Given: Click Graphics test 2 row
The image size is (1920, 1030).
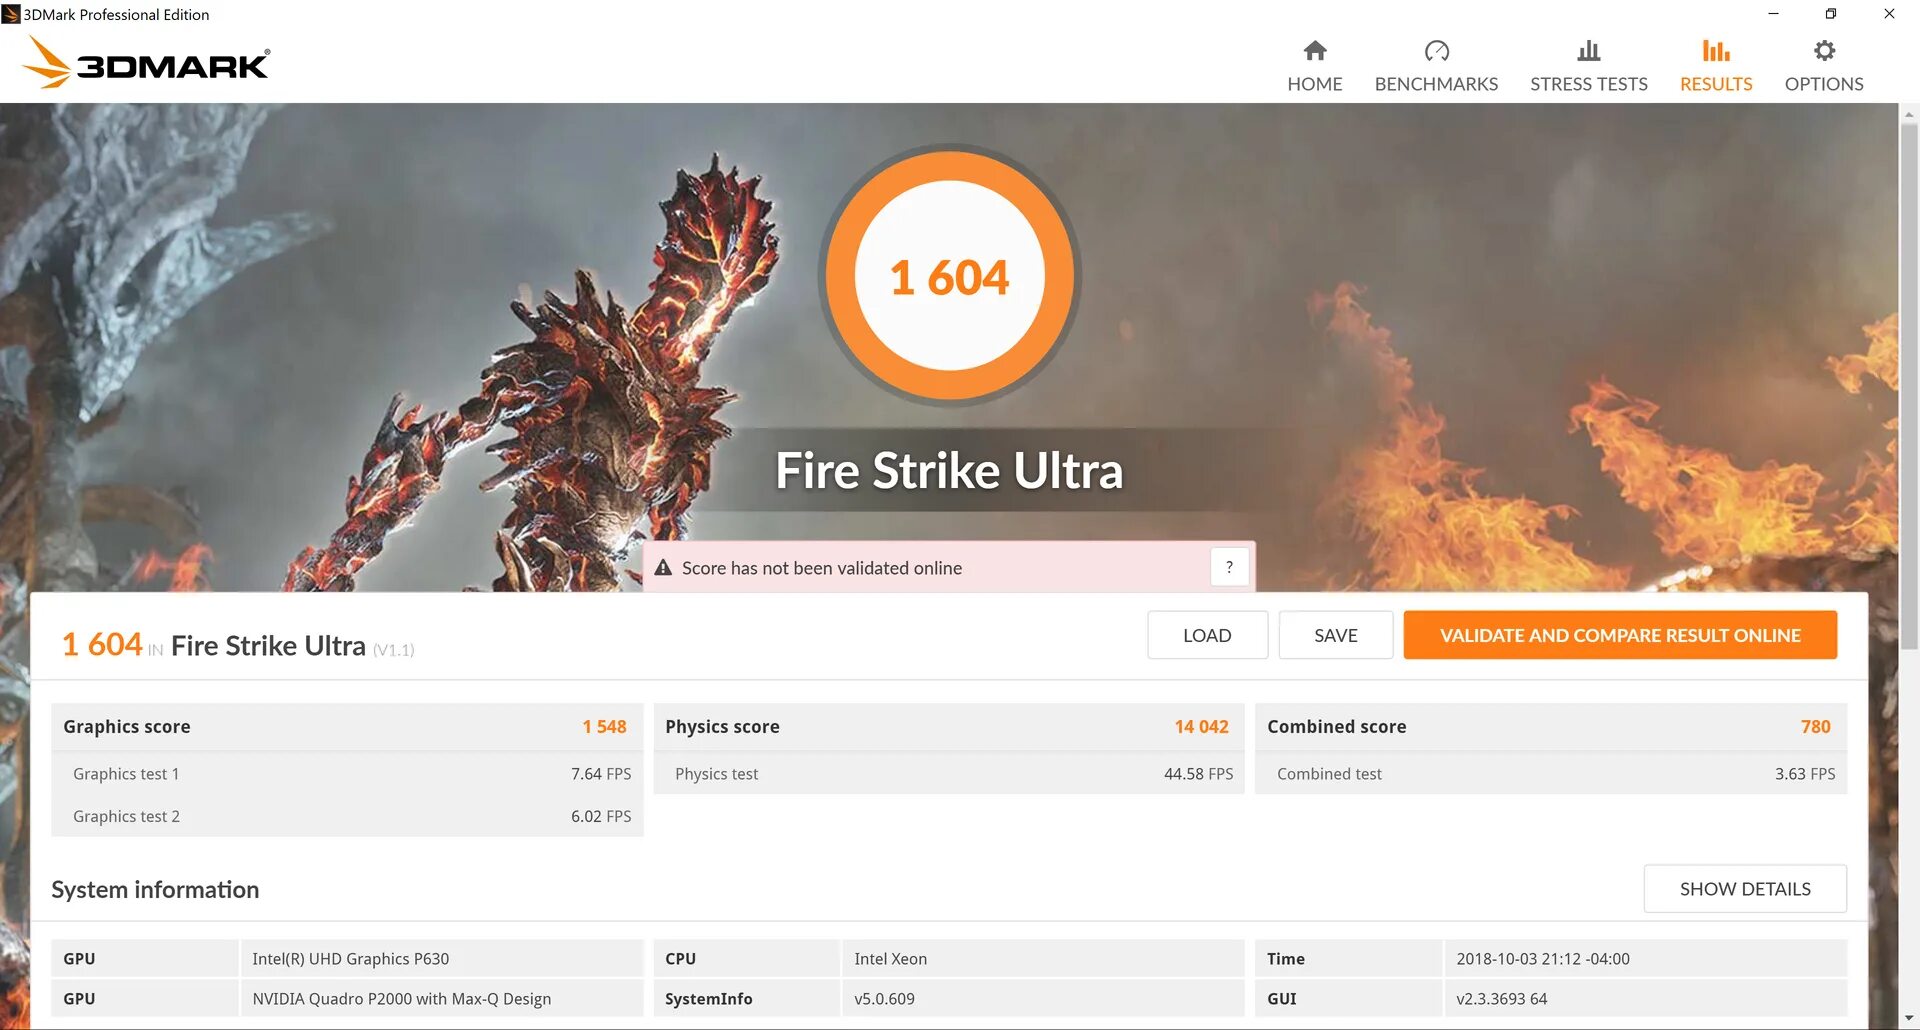Looking at the screenshot, I should point(347,816).
